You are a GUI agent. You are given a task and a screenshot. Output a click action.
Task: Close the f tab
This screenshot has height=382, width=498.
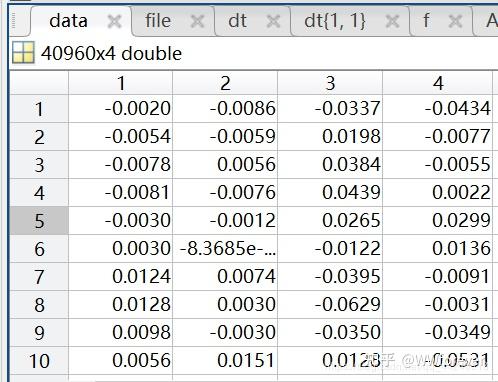[455, 22]
